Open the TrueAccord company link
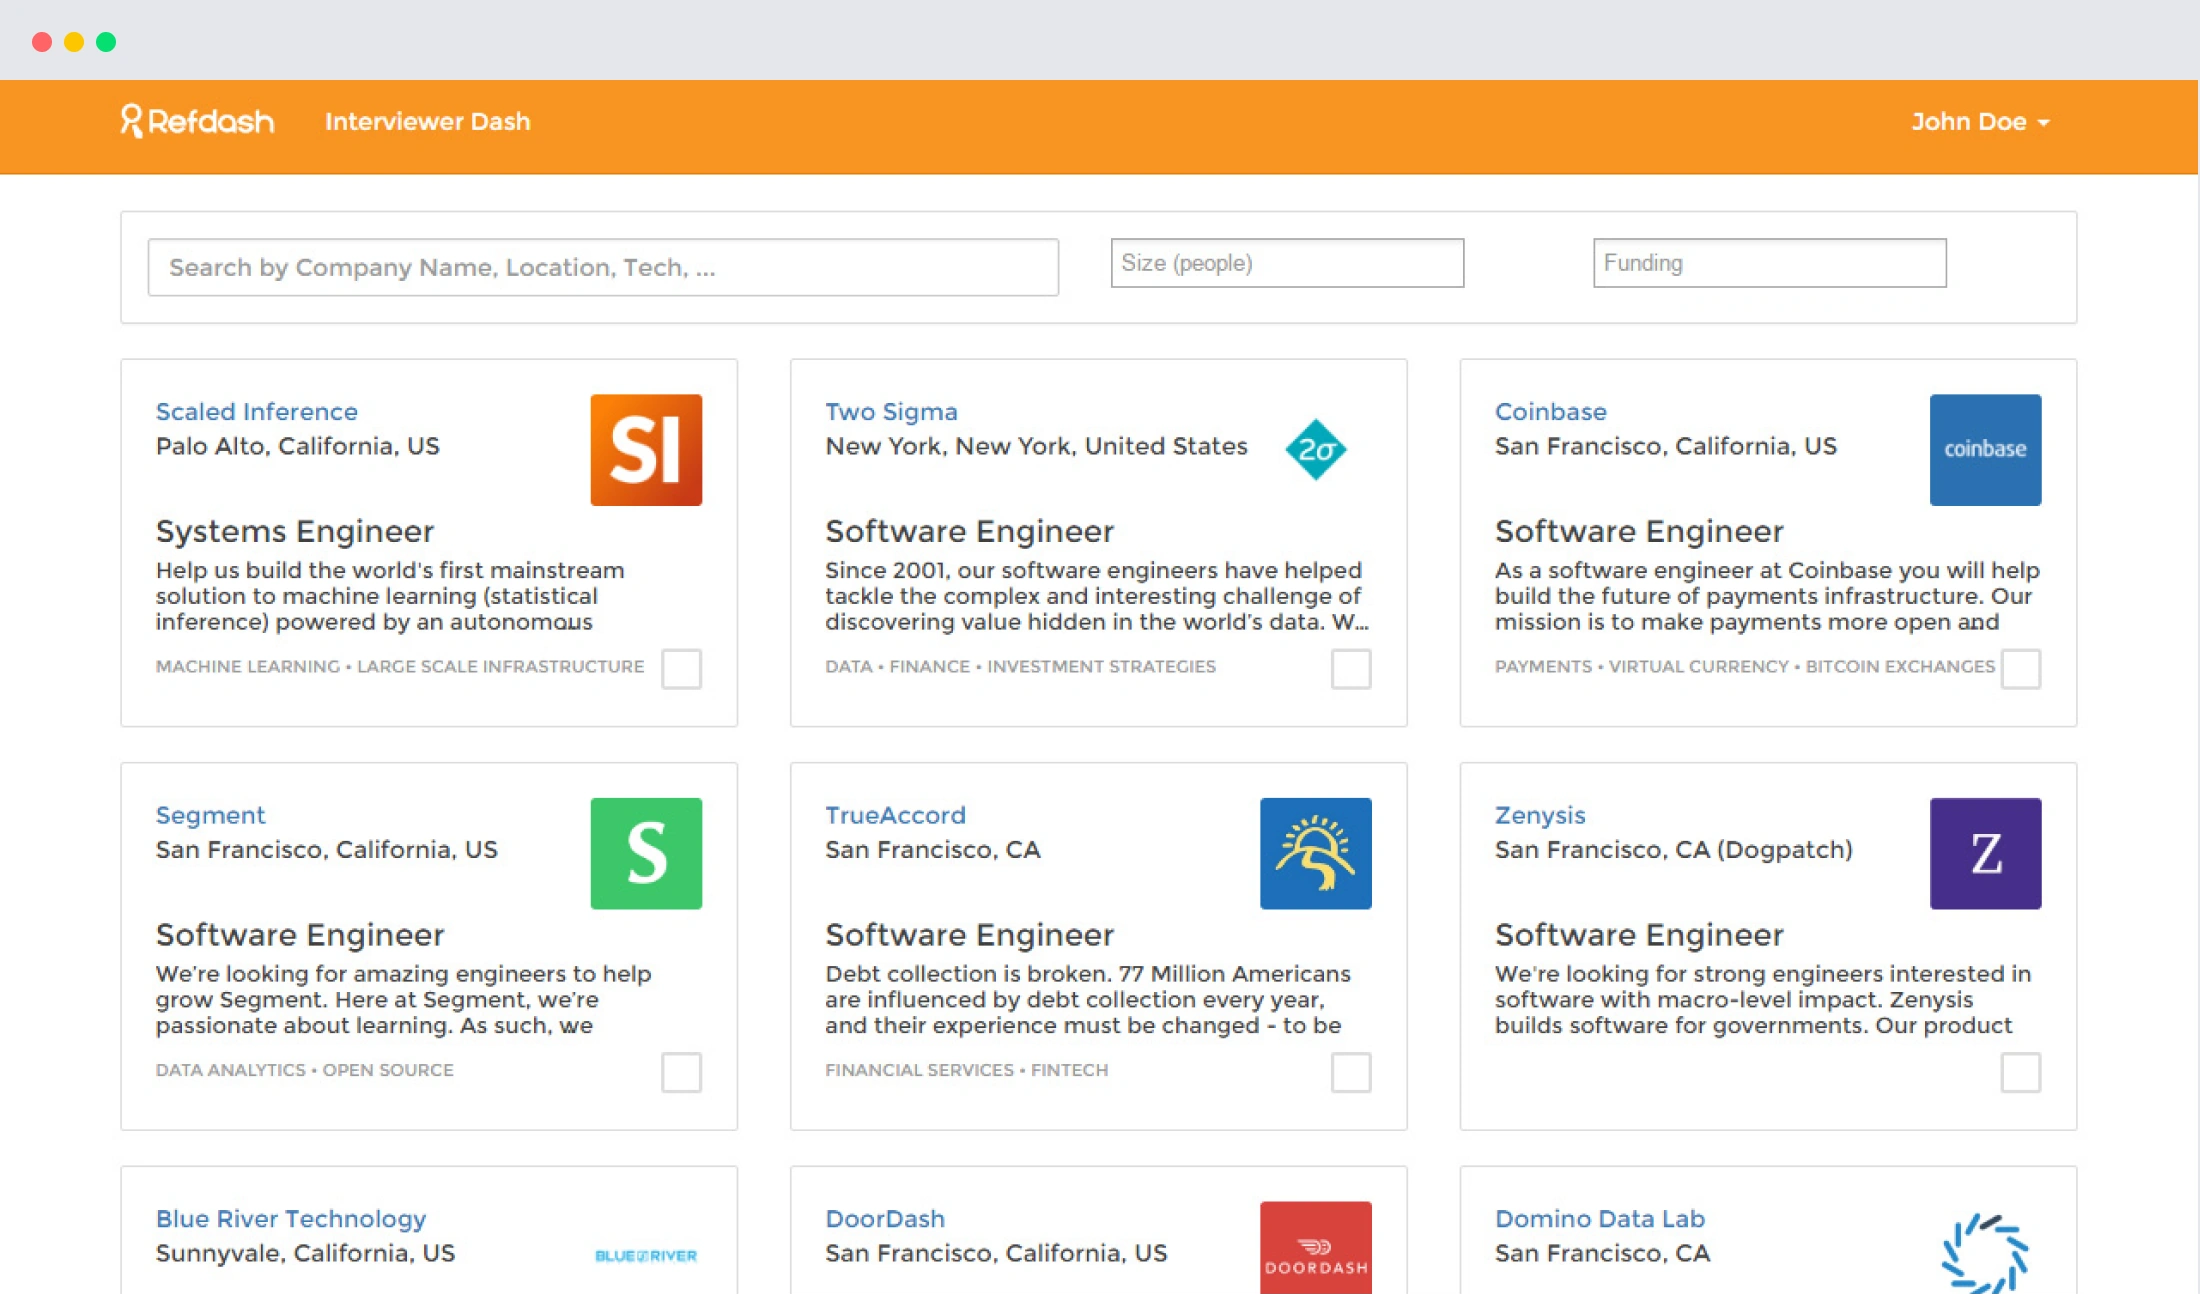2200x1296 pixels. (895, 815)
